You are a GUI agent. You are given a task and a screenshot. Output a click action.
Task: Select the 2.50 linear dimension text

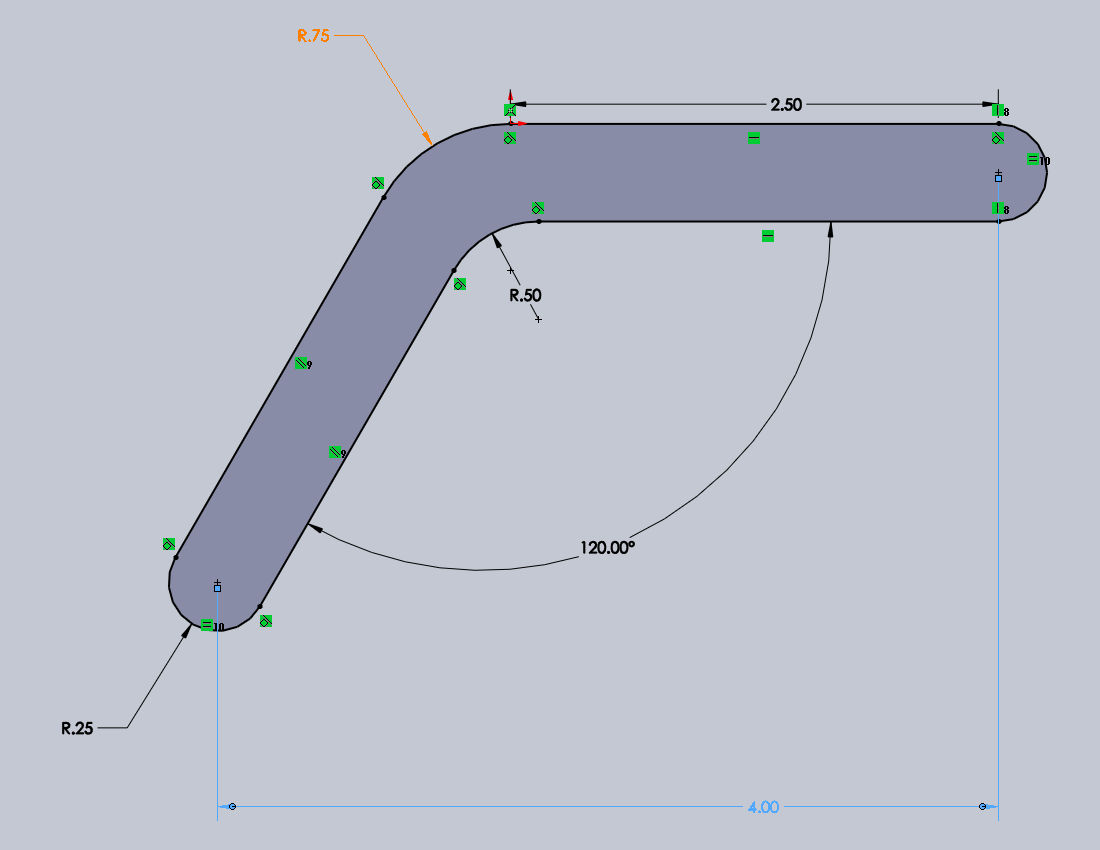point(786,104)
